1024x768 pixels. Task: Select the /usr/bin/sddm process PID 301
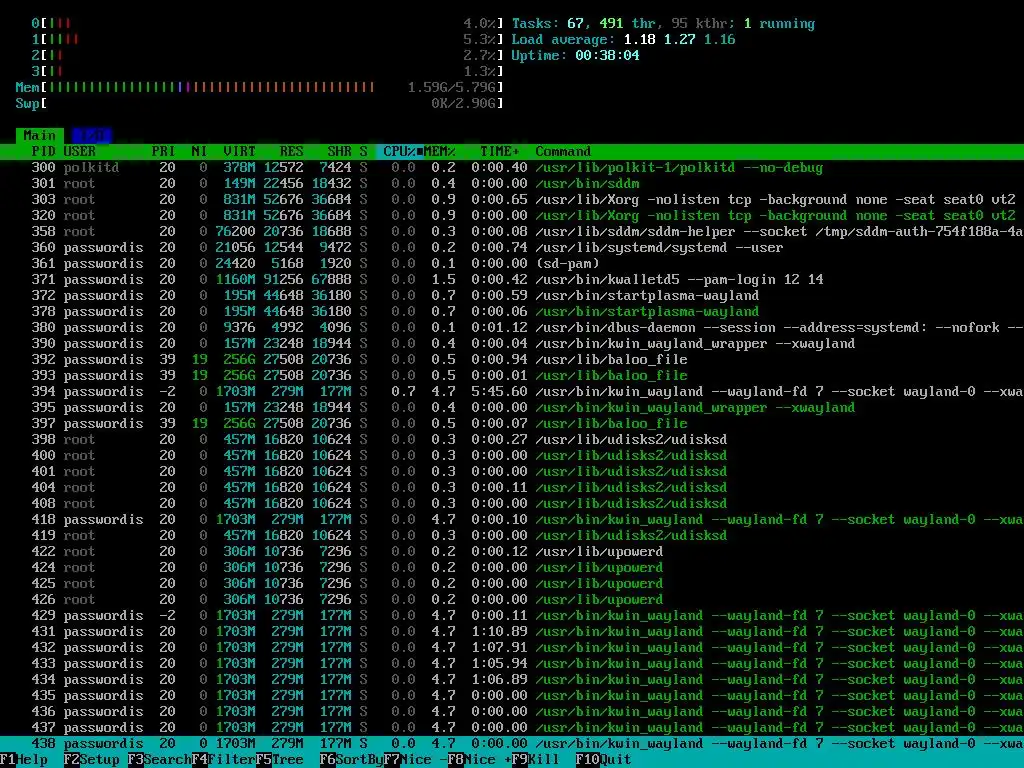[x=512, y=184]
